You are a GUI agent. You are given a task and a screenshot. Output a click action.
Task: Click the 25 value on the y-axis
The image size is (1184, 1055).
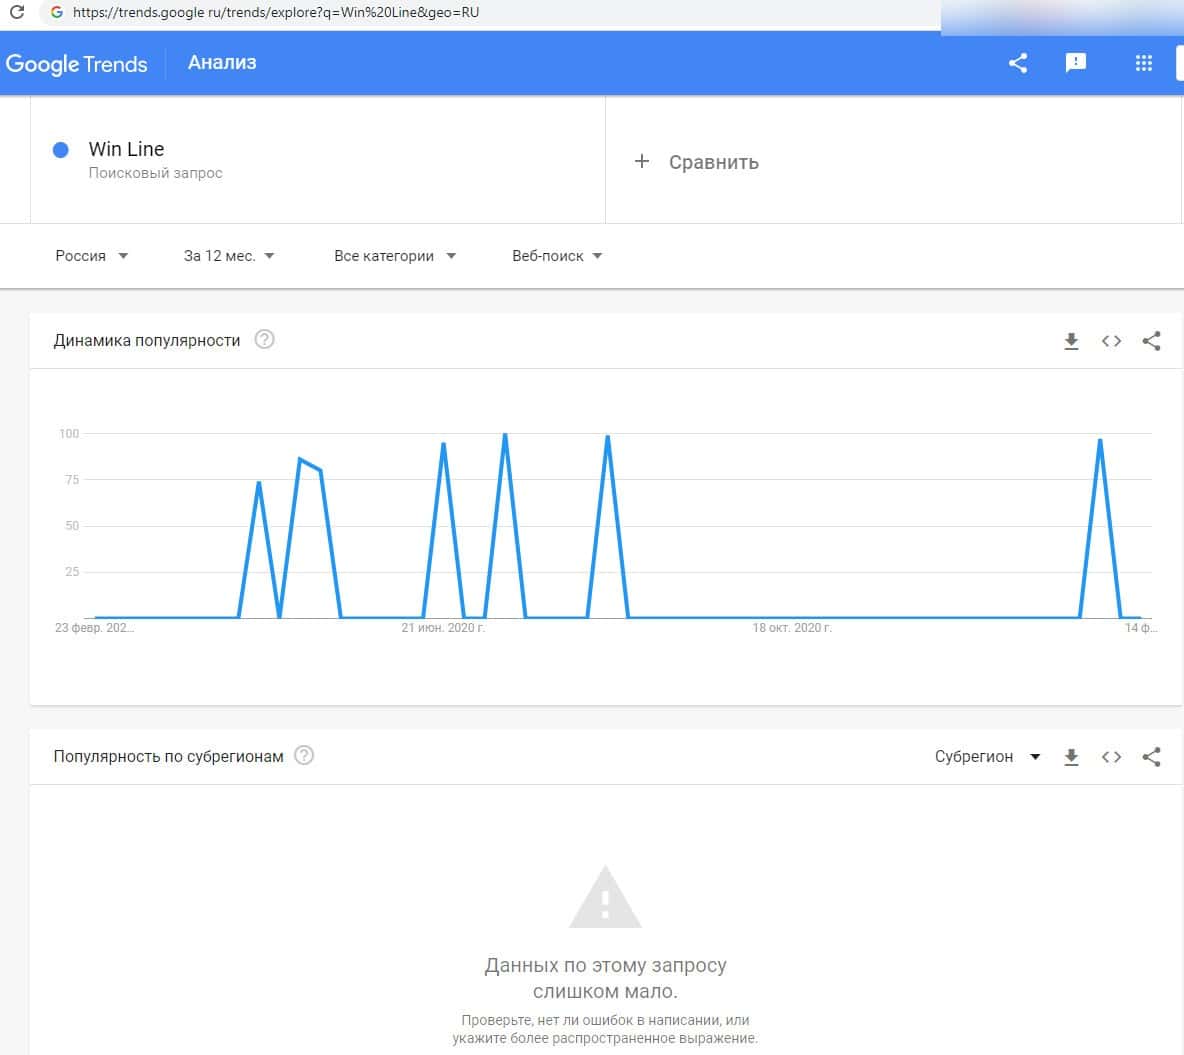(72, 572)
